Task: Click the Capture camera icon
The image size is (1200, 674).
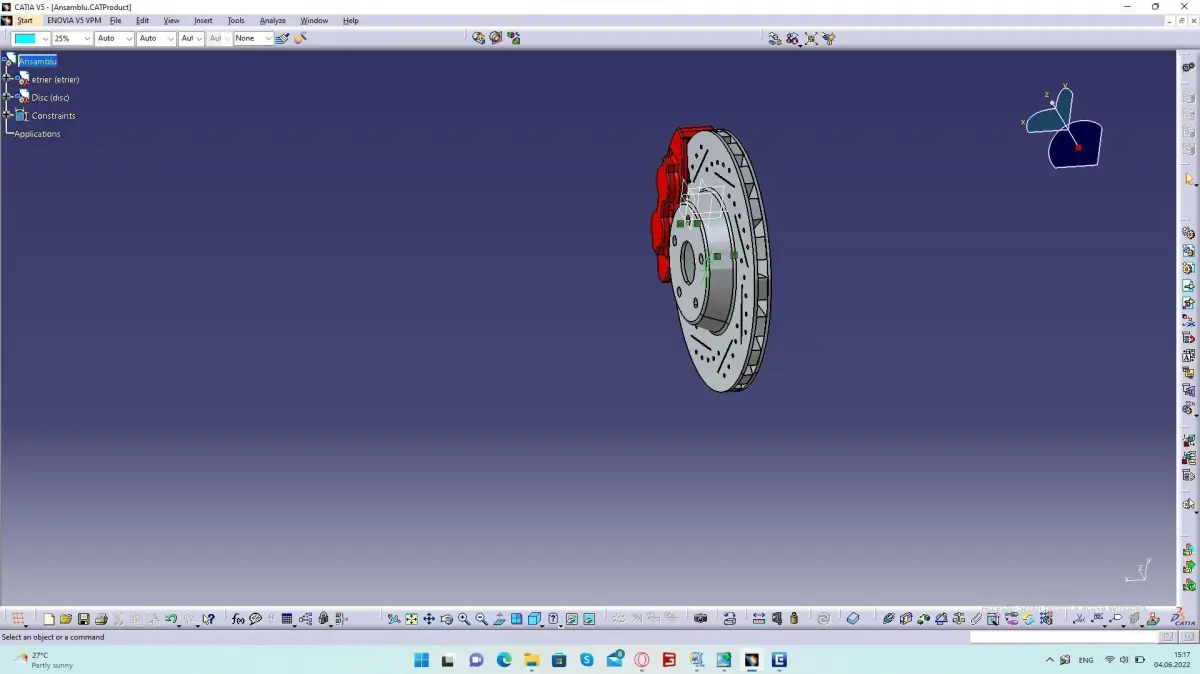Action: pos(701,619)
